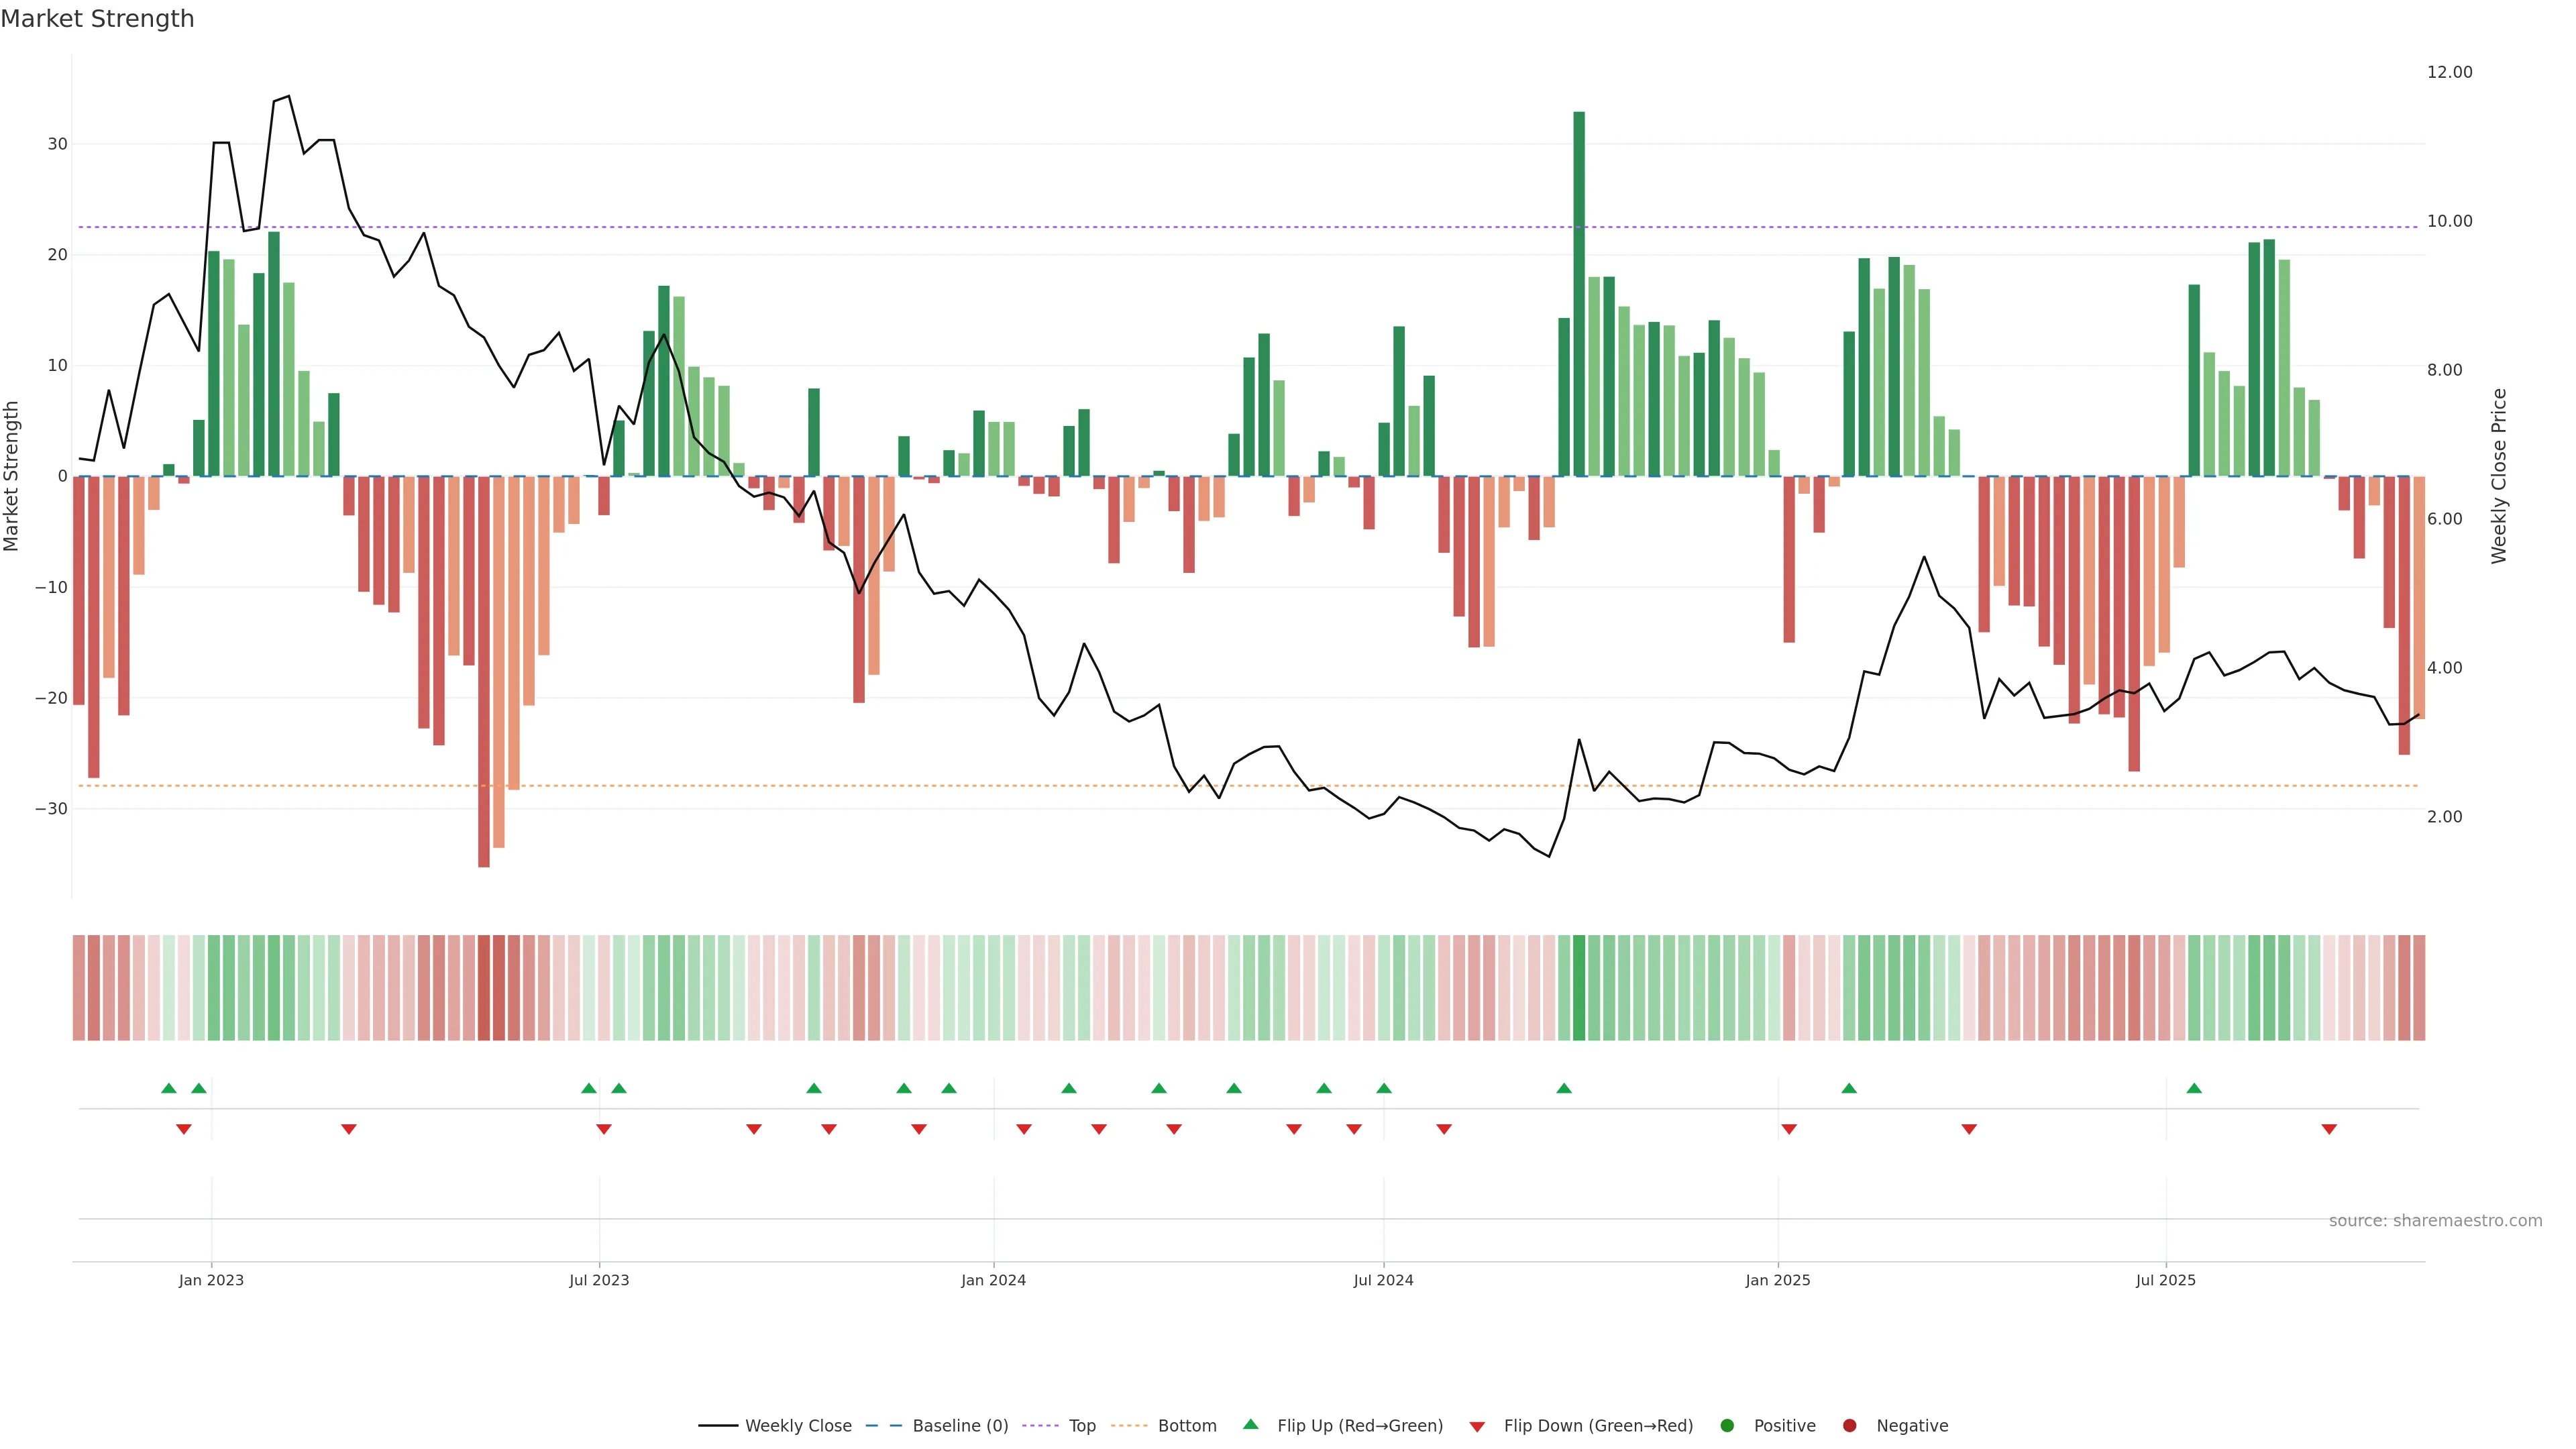Click the red Negative legend dot
Image resolution: width=2576 pixels, height=1449 pixels.
coord(1849,1426)
